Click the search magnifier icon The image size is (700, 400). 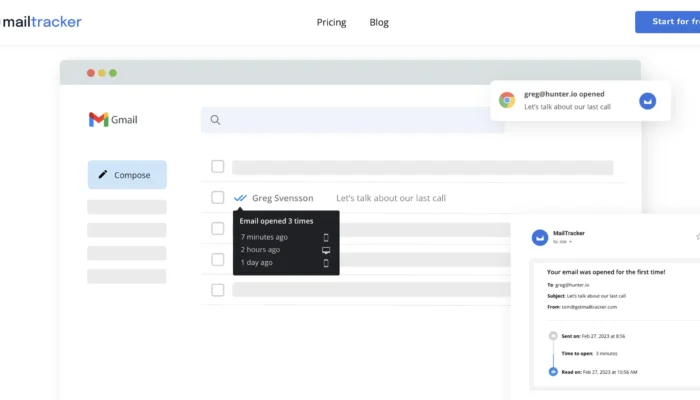coord(215,120)
